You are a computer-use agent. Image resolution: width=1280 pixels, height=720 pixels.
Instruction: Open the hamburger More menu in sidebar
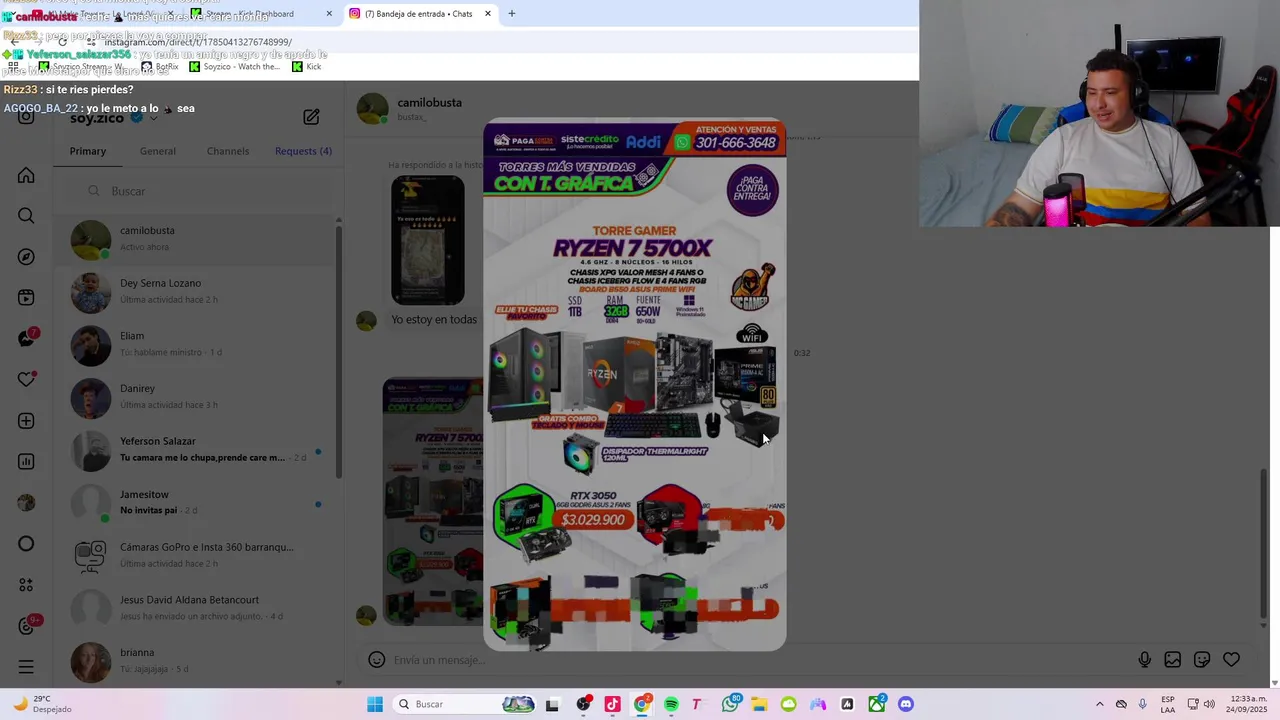click(x=26, y=667)
